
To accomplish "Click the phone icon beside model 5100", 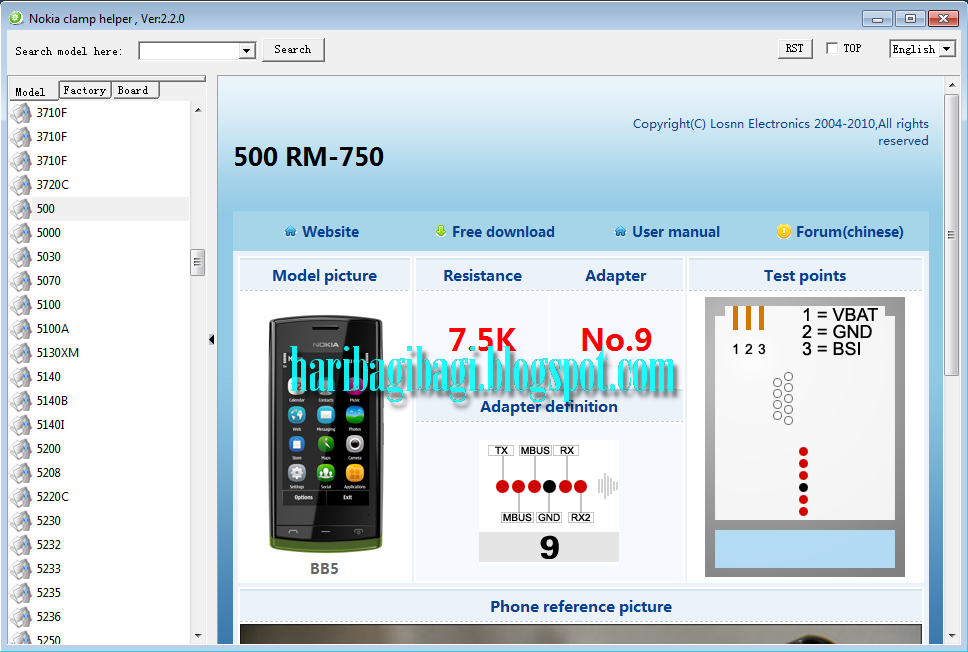I will pos(21,305).
